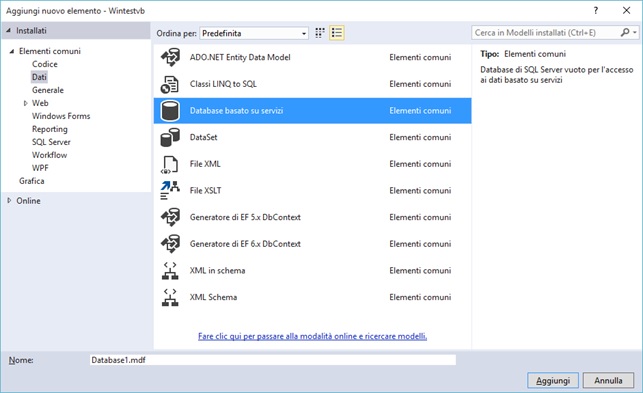Select the File XML document icon
The width and height of the screenshot is (643, 393).
pos(170,164)
